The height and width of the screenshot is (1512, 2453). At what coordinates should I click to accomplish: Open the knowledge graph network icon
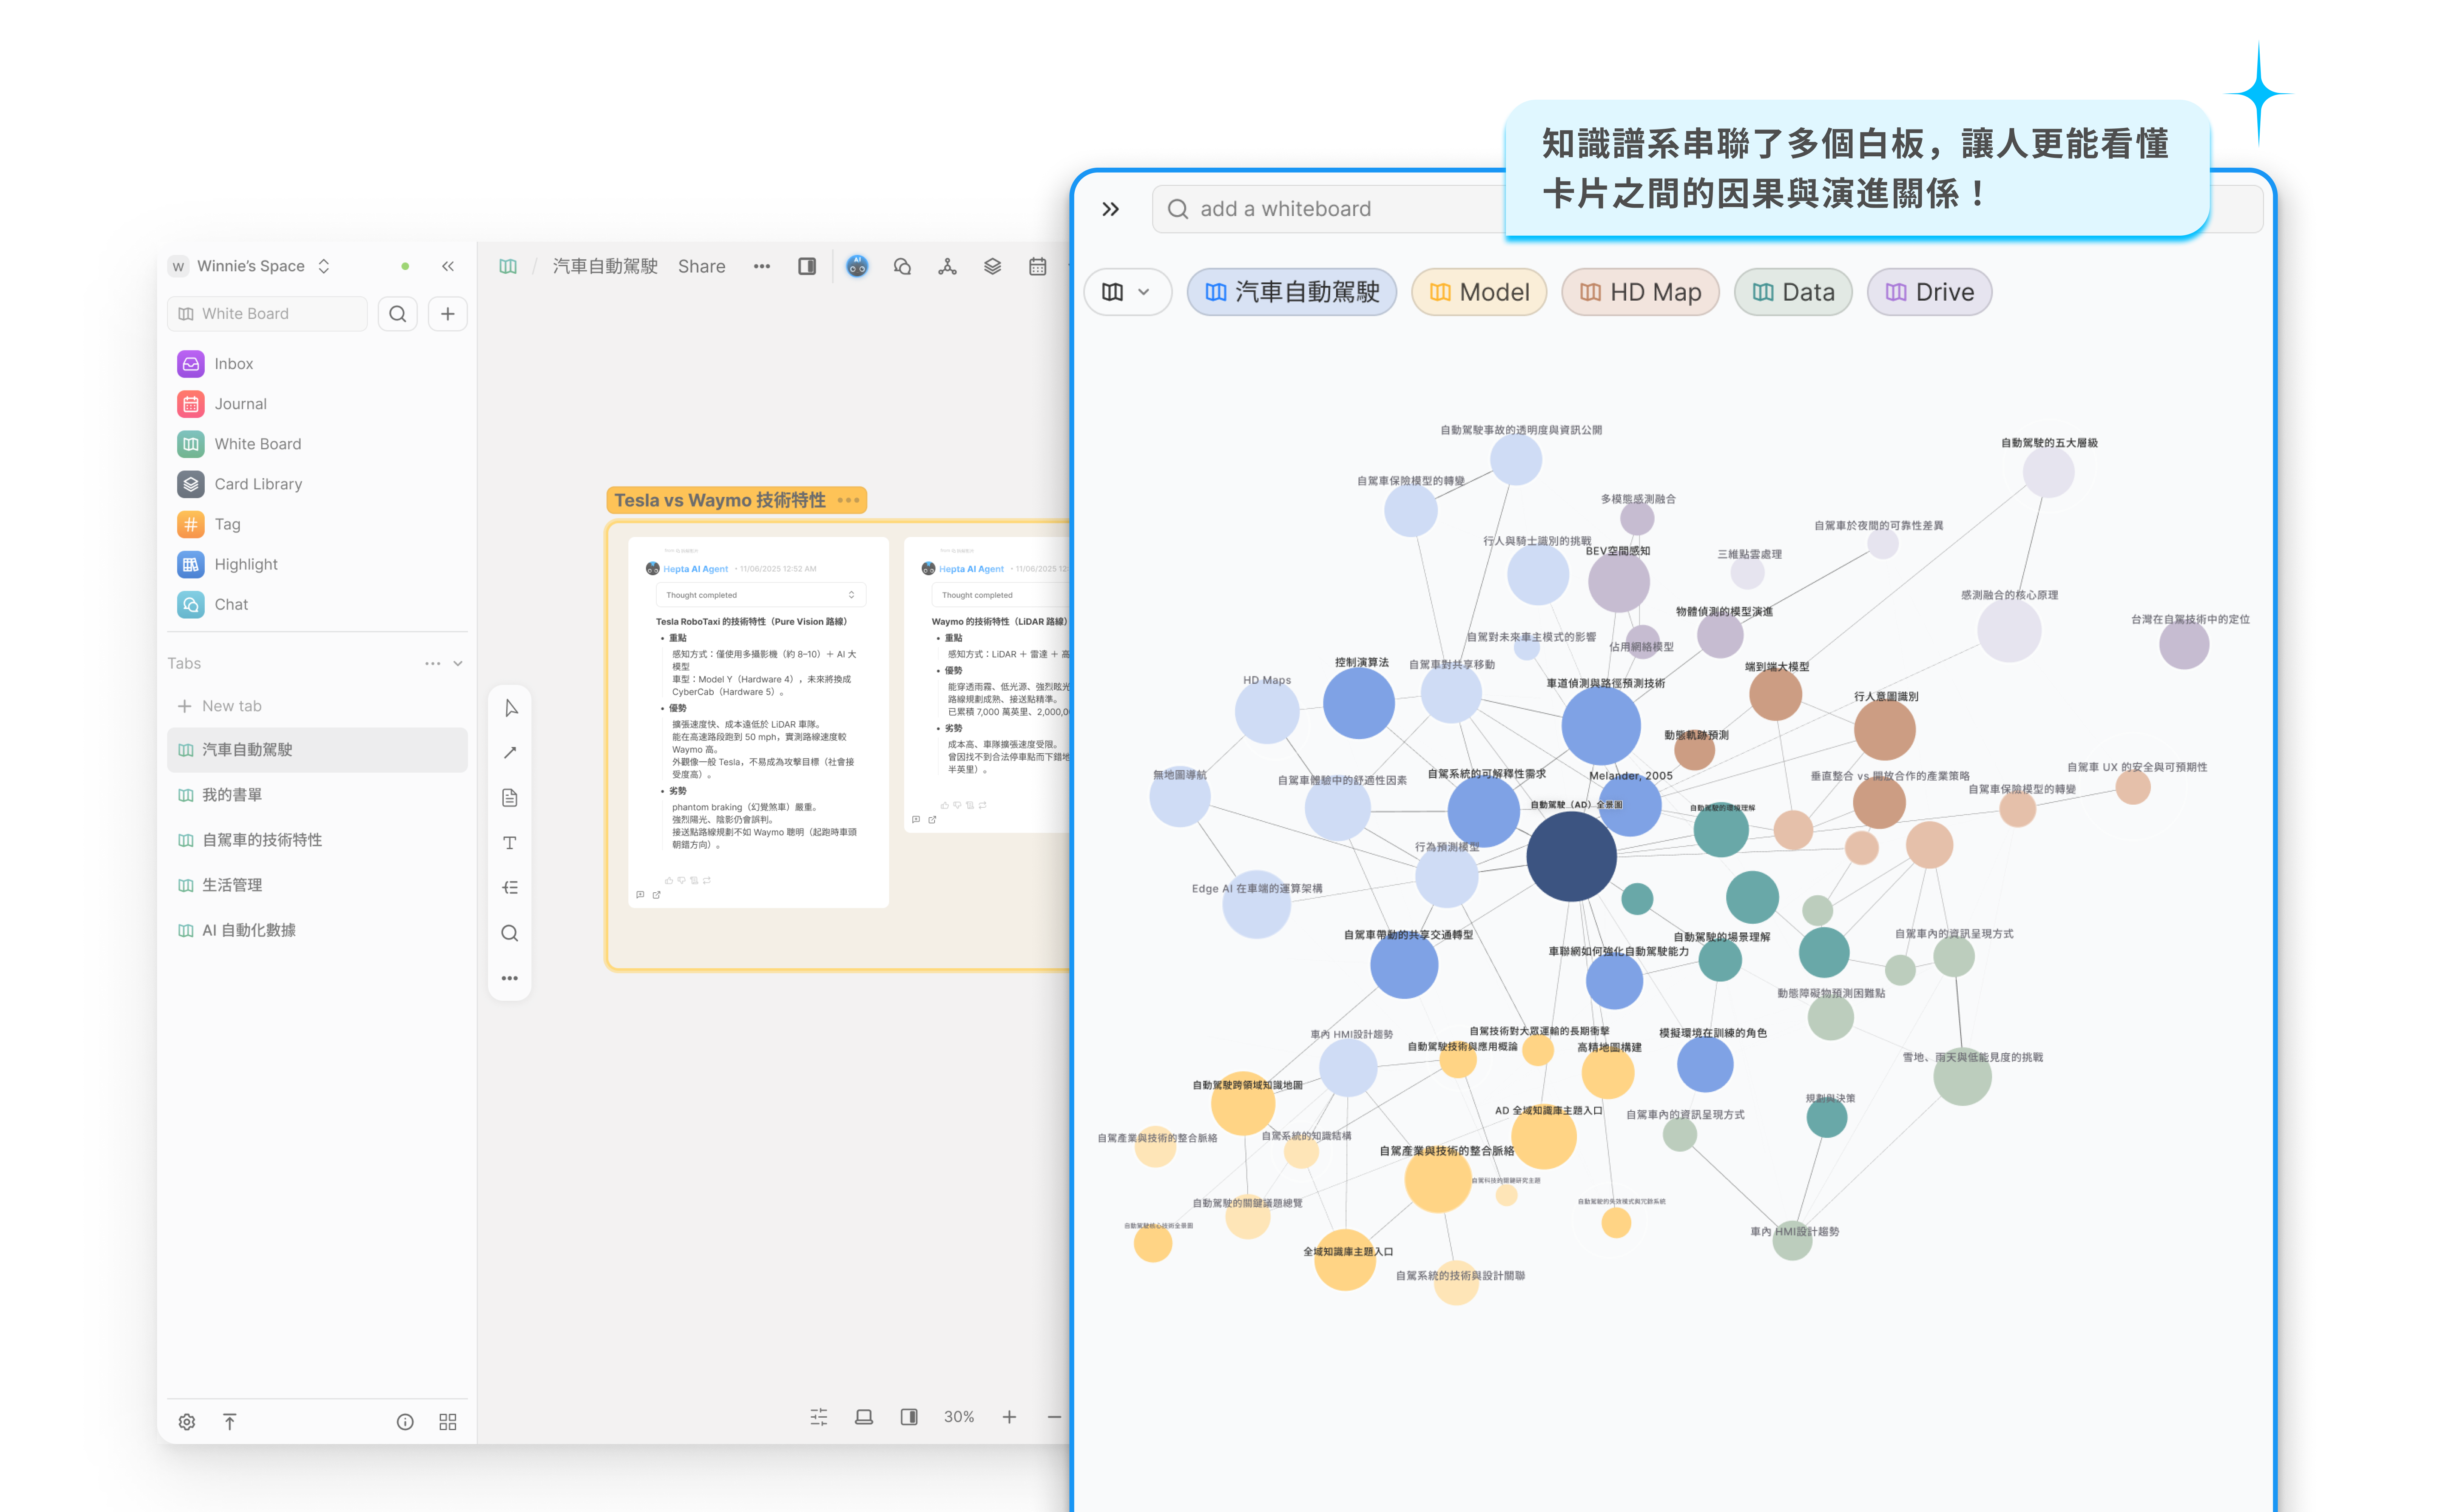click(947, 266)
